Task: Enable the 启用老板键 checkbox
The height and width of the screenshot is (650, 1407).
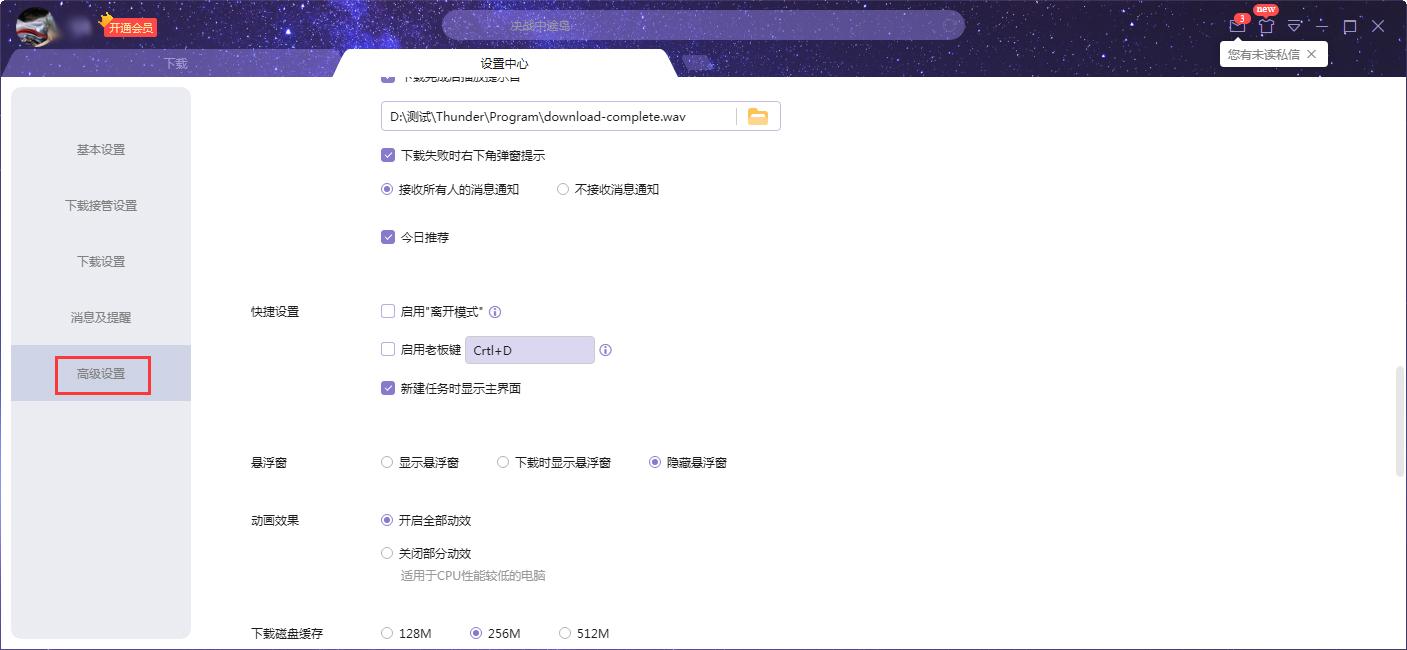Action: [x=387, y=349]
